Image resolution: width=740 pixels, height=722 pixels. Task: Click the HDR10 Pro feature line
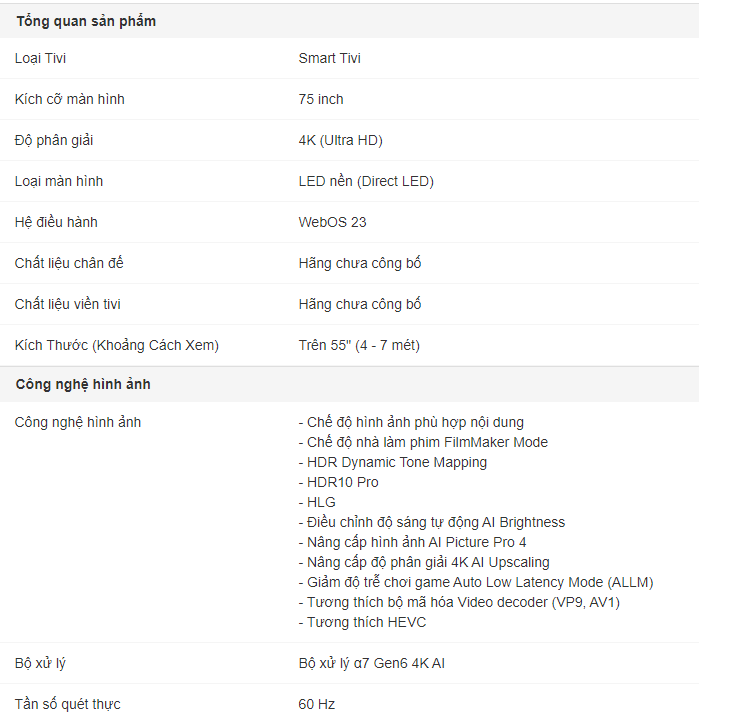point(338,482)
